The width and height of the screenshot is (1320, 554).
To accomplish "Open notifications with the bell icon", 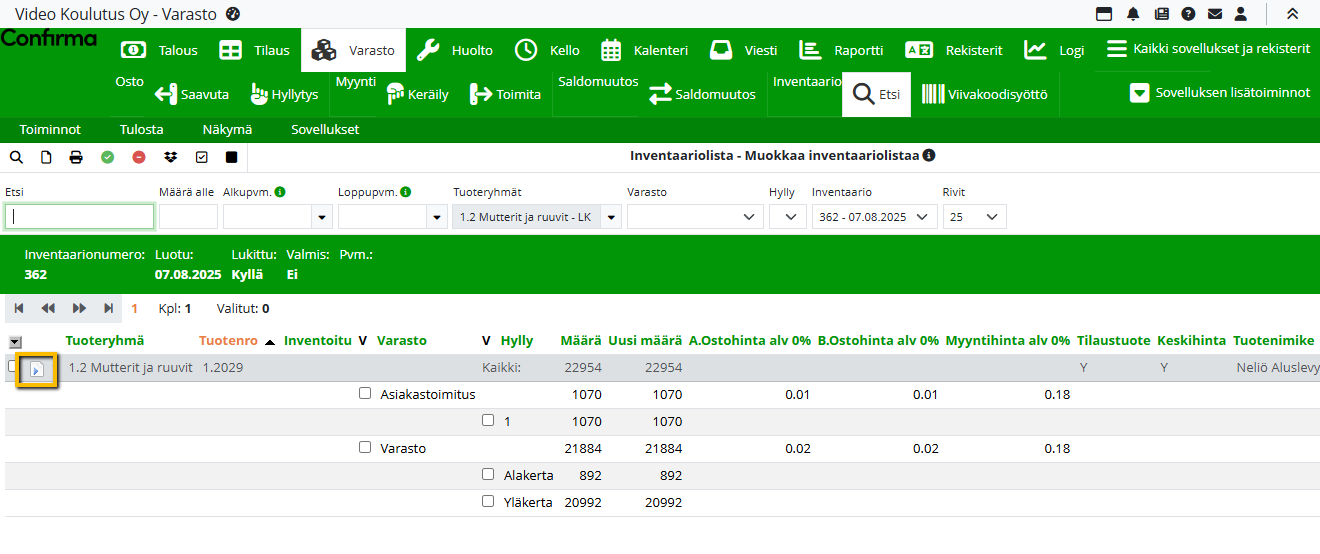I will point(1133,14).
